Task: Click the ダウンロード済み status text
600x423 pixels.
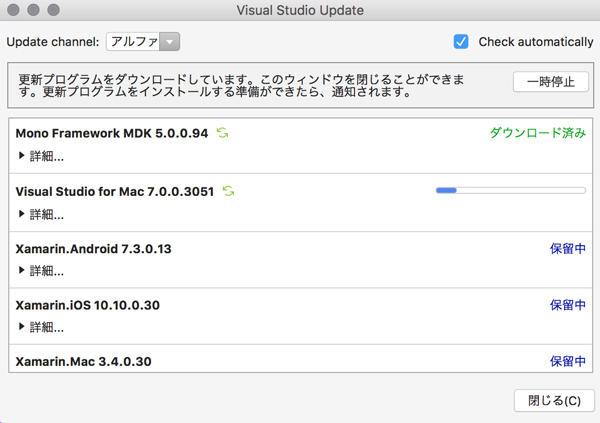Action: click(538, 133)
